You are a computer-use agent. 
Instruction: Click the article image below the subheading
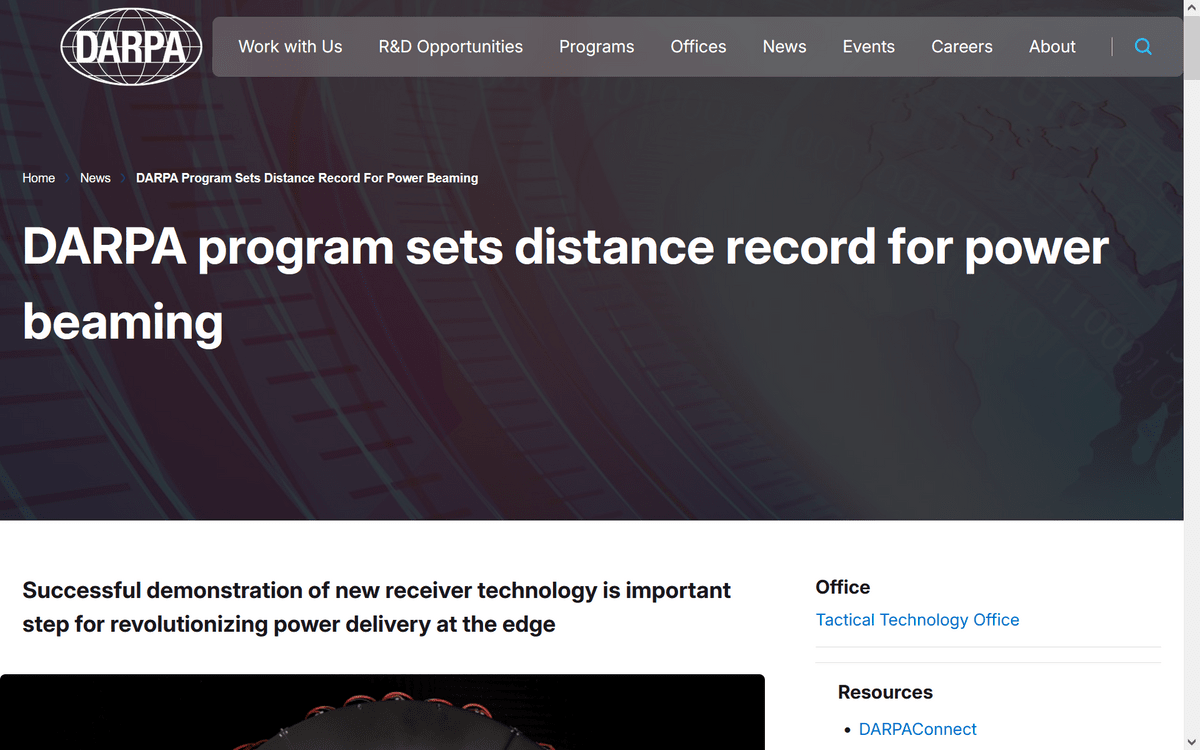pyautogui.click(x=382, y=712)
